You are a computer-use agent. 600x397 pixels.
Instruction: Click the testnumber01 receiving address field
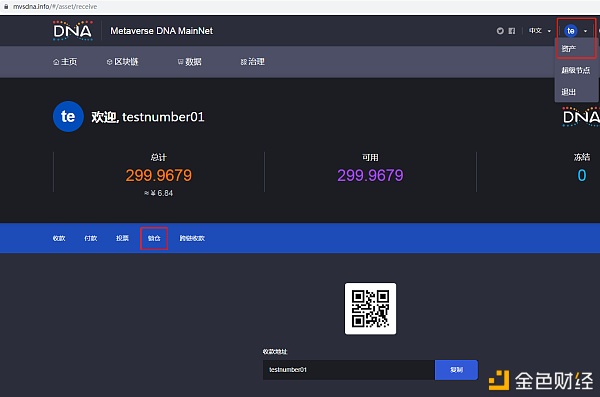tap(349, 370)
